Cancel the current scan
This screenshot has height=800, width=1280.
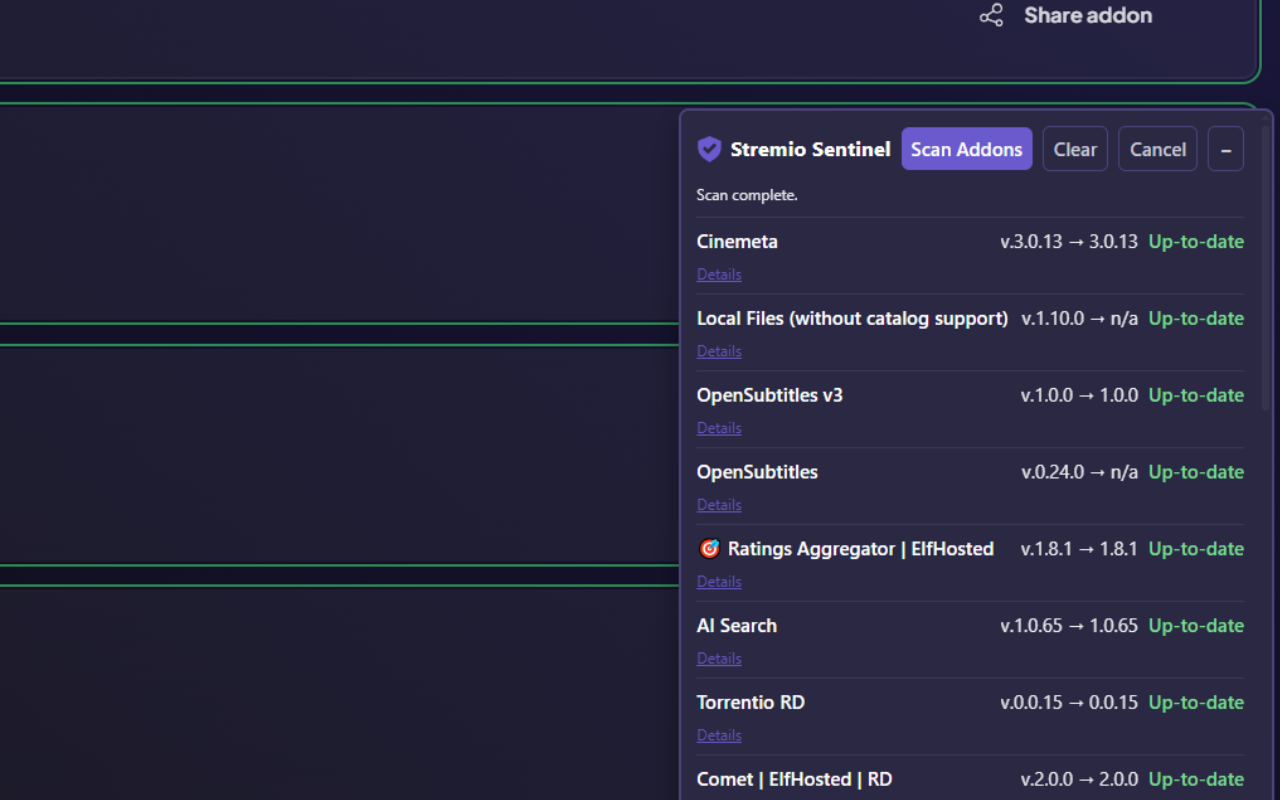tap(1158, 149)
